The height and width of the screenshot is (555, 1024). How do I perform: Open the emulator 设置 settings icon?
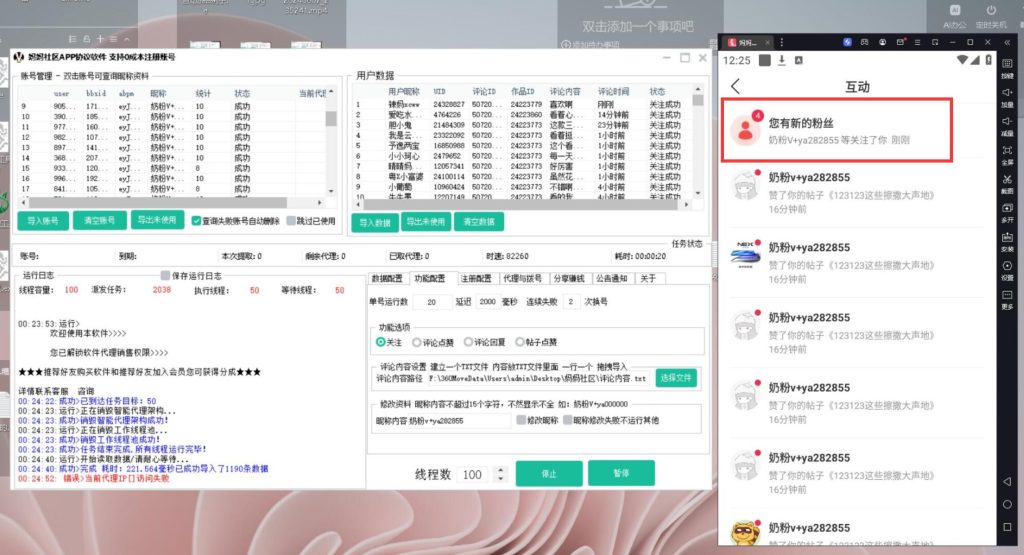pyautogui.click(x=1007, y=270)
